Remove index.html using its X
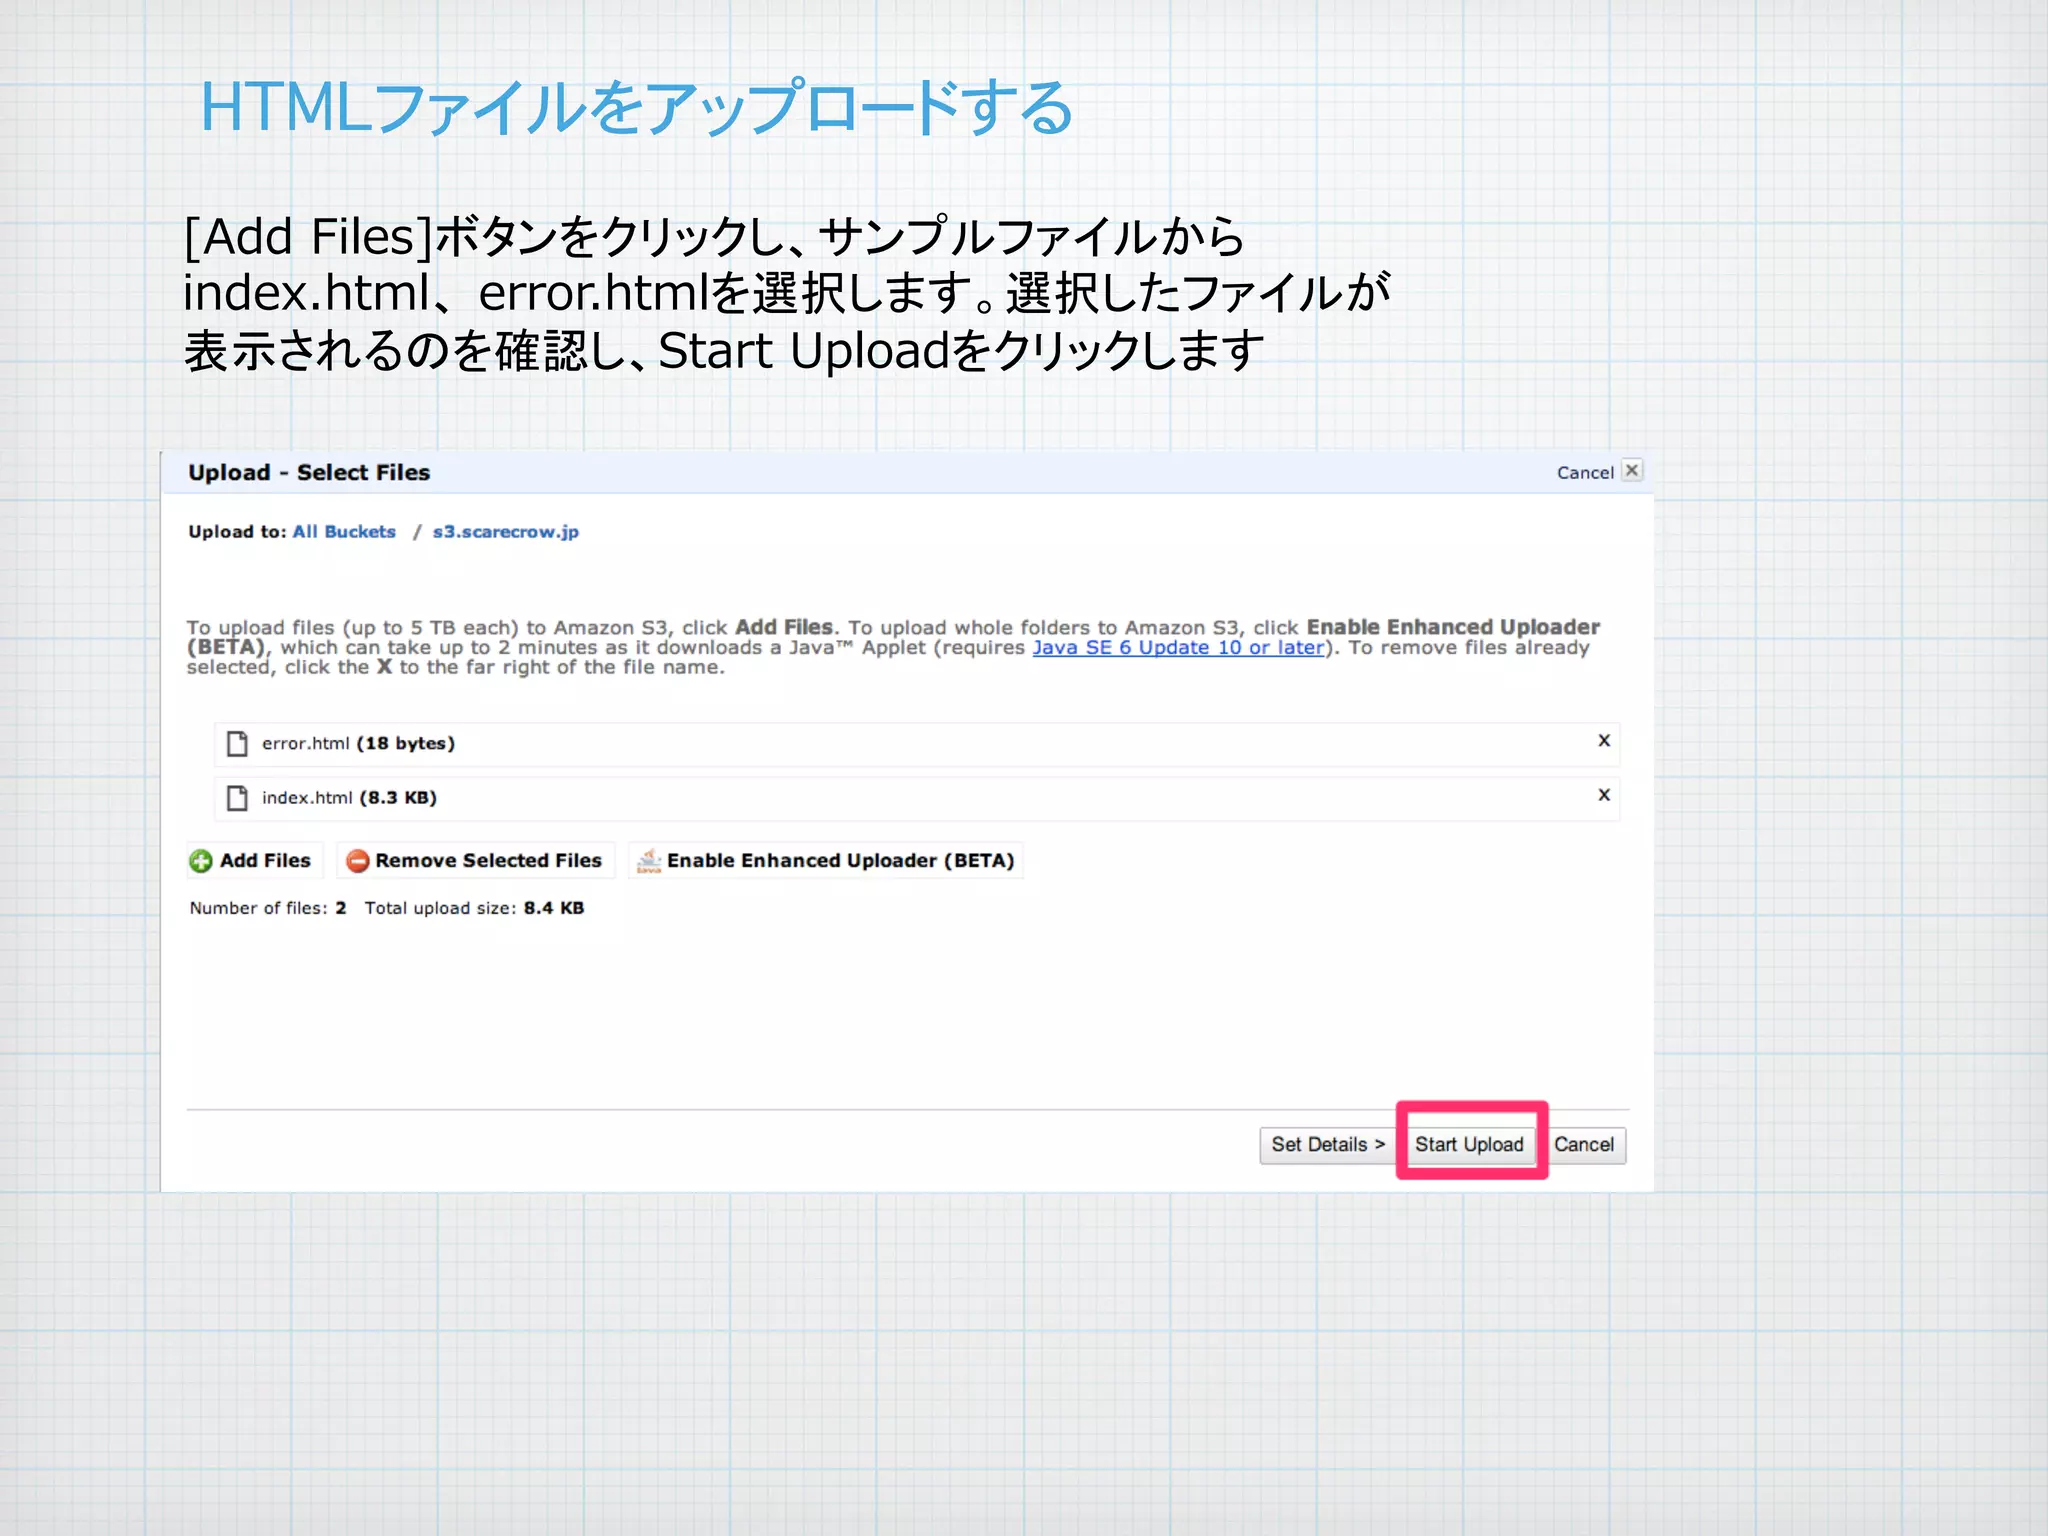This screenshot has width=2048, height=1536. click(x=1604, y=795)
